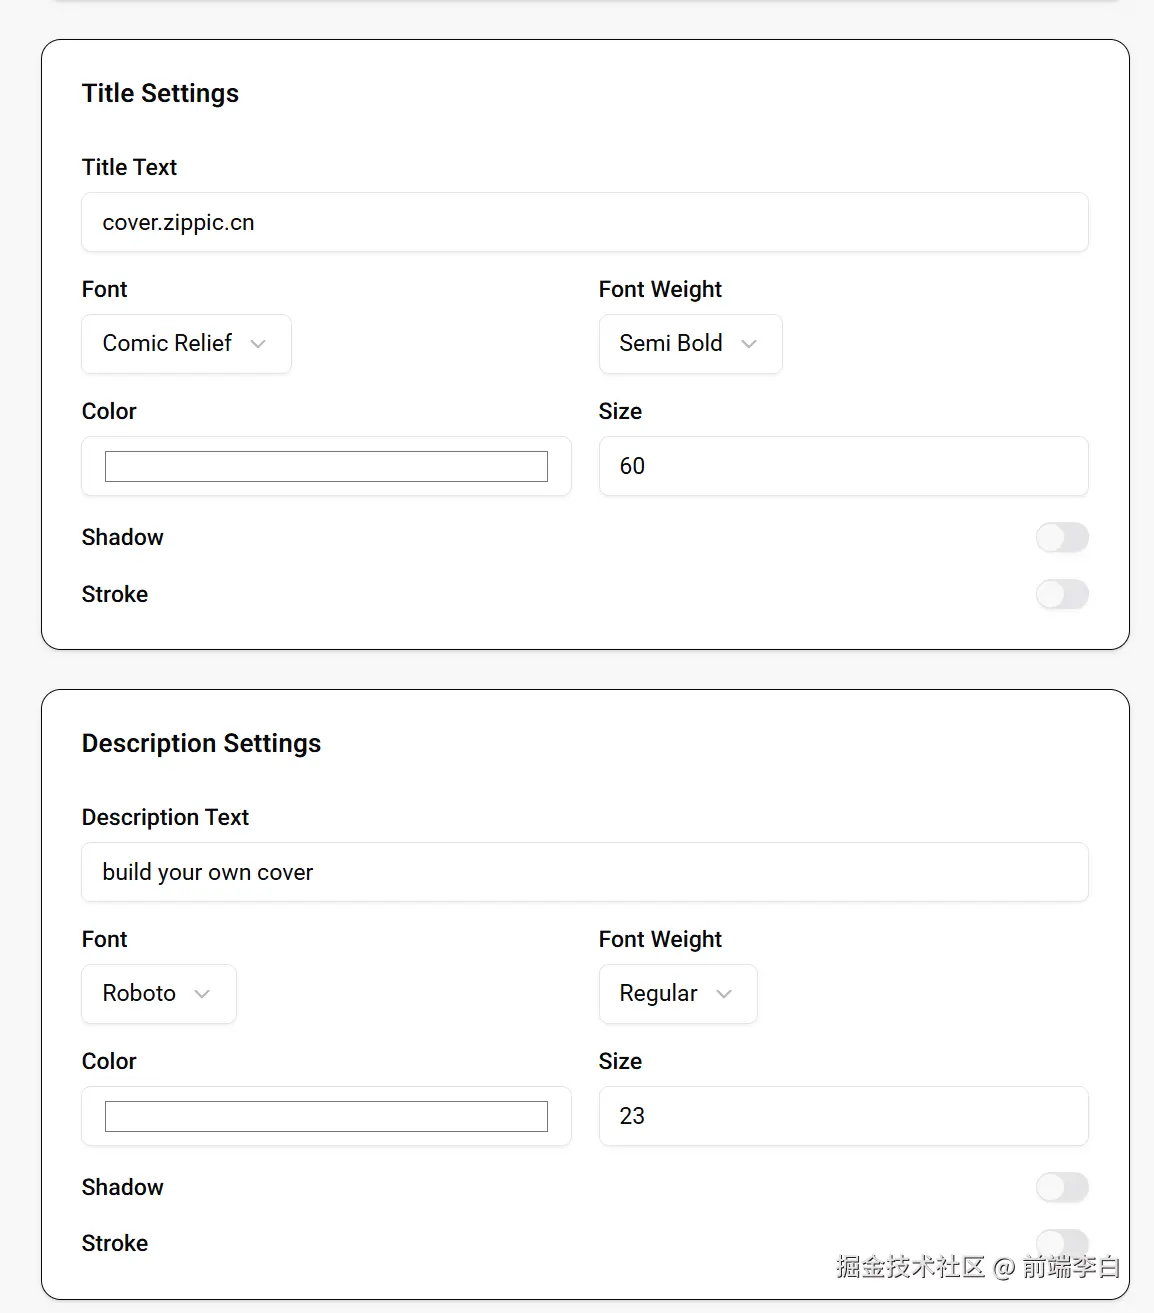Image resolution: width=1154 pixels, height=1313 pixels.
Task: Toggle the Title Shadow switch
Action: [x=1062, y=537]
